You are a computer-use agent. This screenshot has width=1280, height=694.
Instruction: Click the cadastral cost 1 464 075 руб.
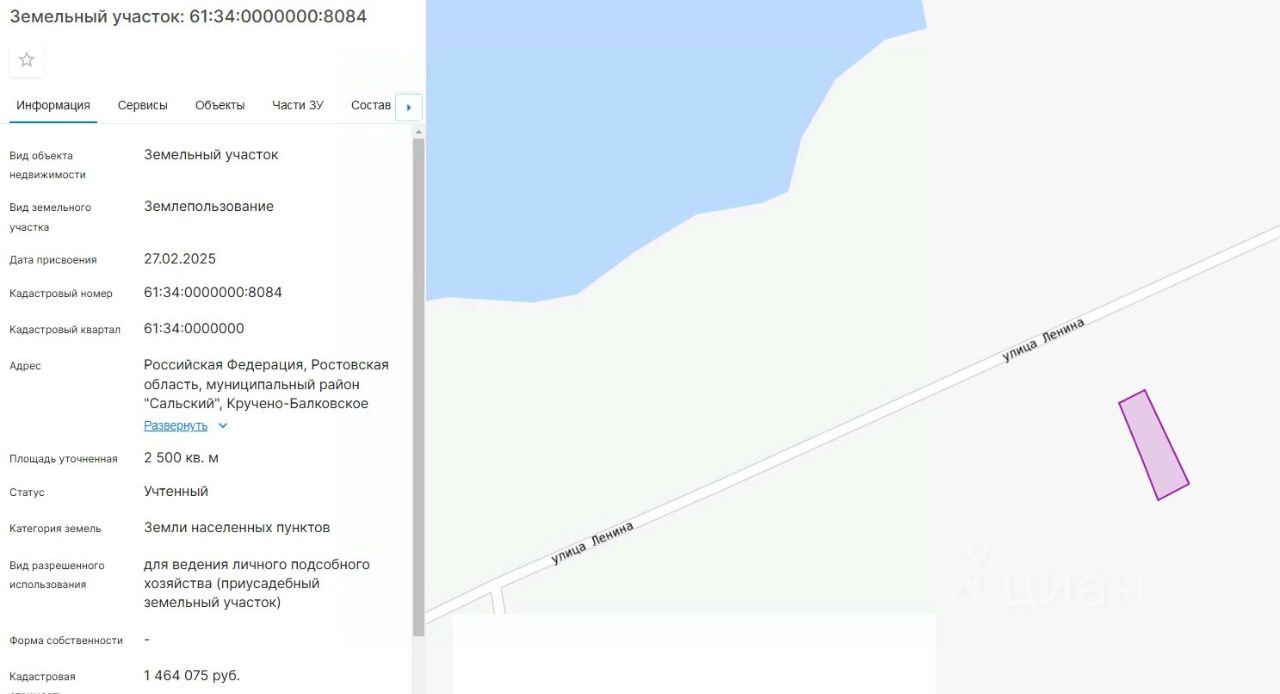pos(192,675)
